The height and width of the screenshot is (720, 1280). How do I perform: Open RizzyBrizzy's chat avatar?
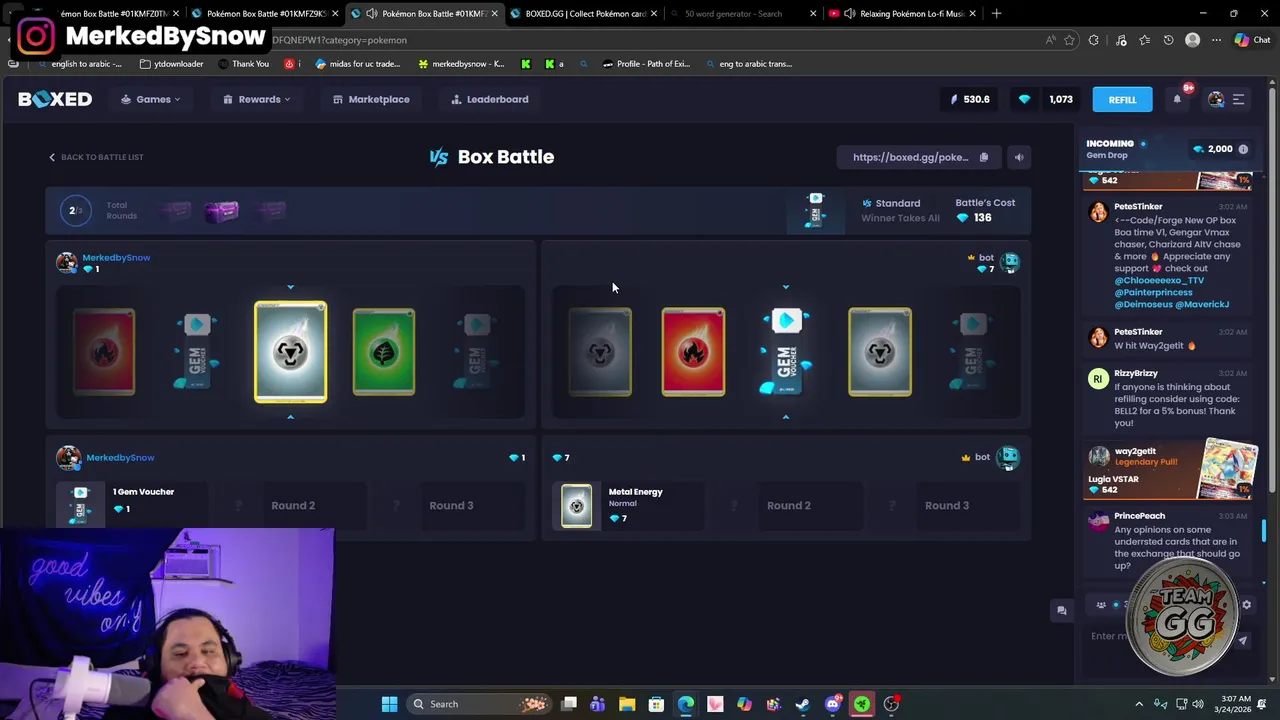1098,379
